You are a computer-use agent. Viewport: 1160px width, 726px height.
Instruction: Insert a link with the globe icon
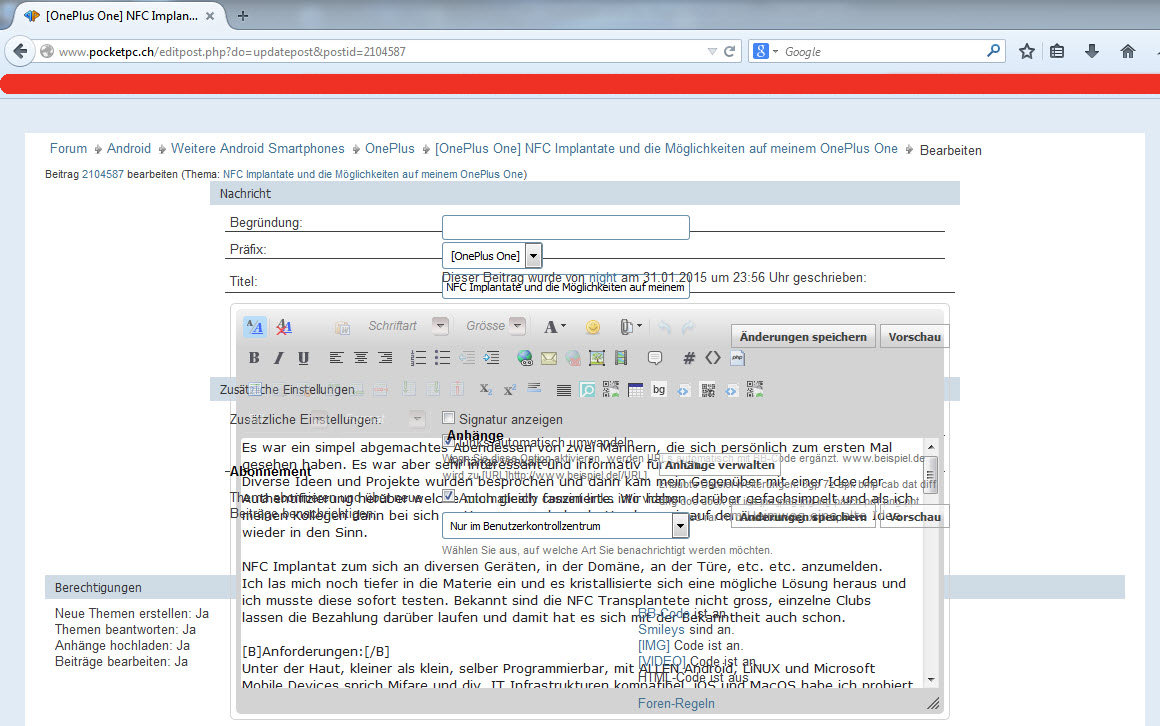[525, 358]
